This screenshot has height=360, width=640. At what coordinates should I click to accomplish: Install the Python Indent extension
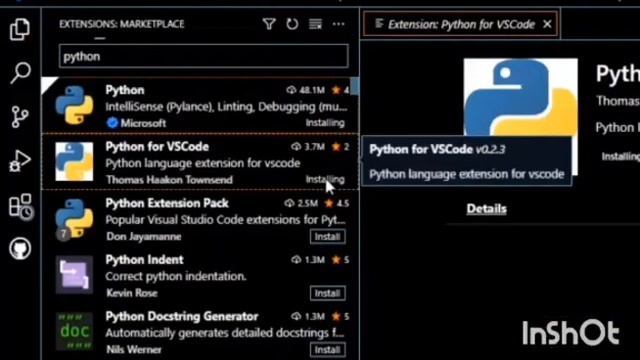327,293
